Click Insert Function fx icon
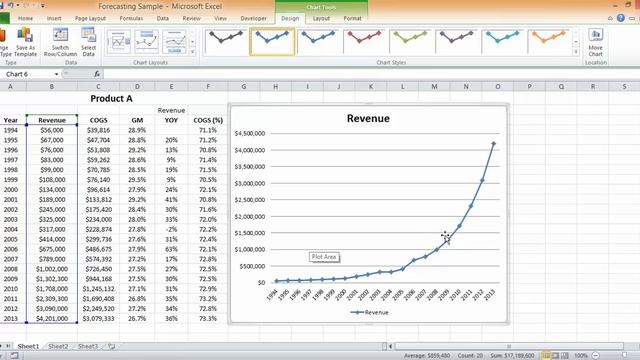640x360 pixels. point(97,74)
